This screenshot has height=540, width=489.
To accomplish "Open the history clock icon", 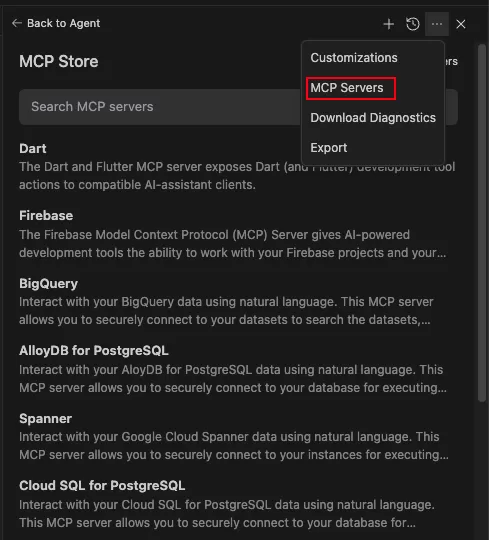I will tap(413, 24).
